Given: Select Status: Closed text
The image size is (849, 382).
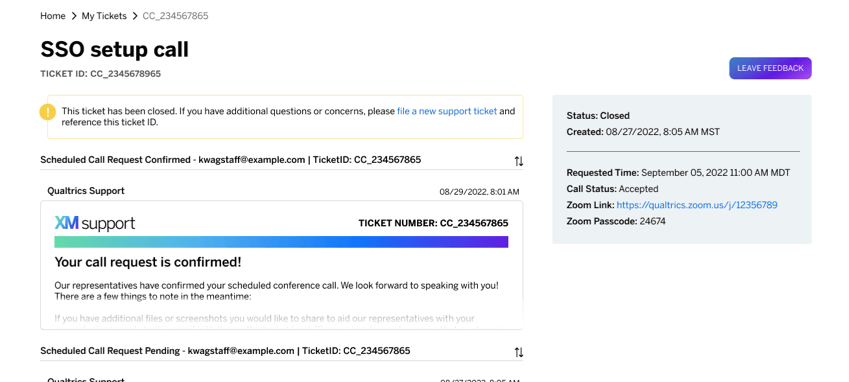Looking at the screenshot, I should click(x=598, y=115).
